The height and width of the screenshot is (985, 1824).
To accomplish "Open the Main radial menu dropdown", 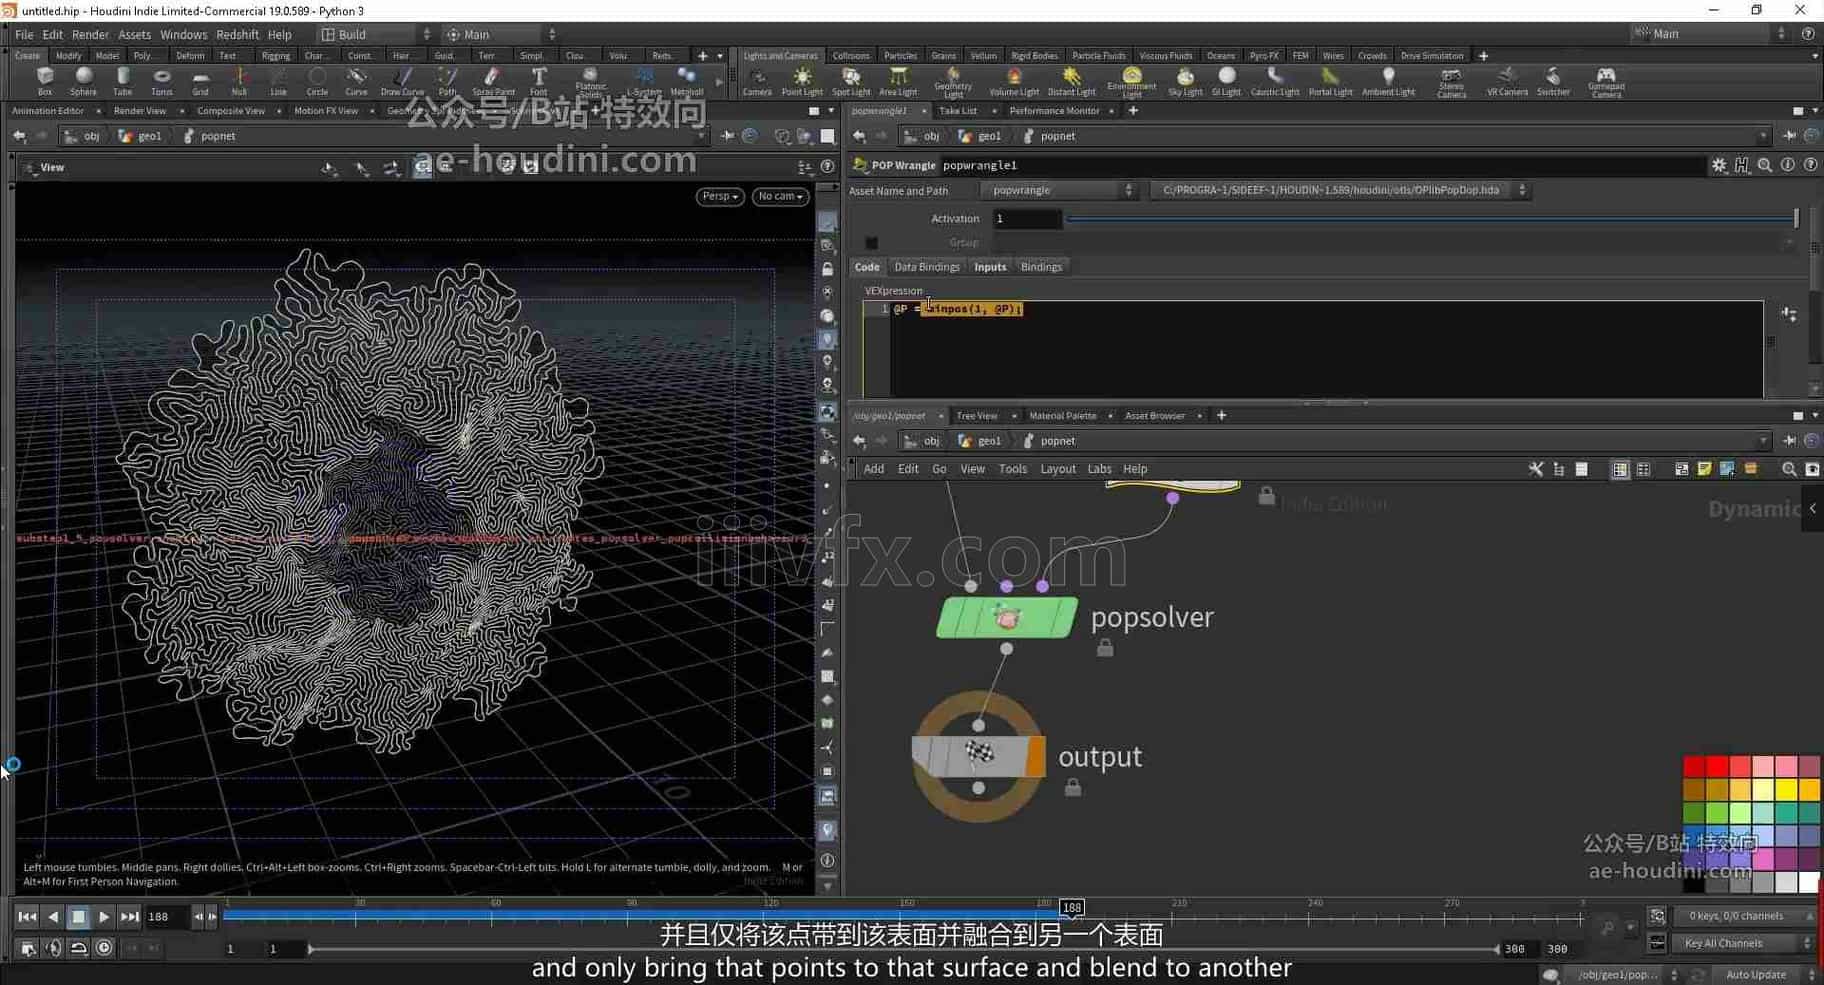I will point(499,34).
